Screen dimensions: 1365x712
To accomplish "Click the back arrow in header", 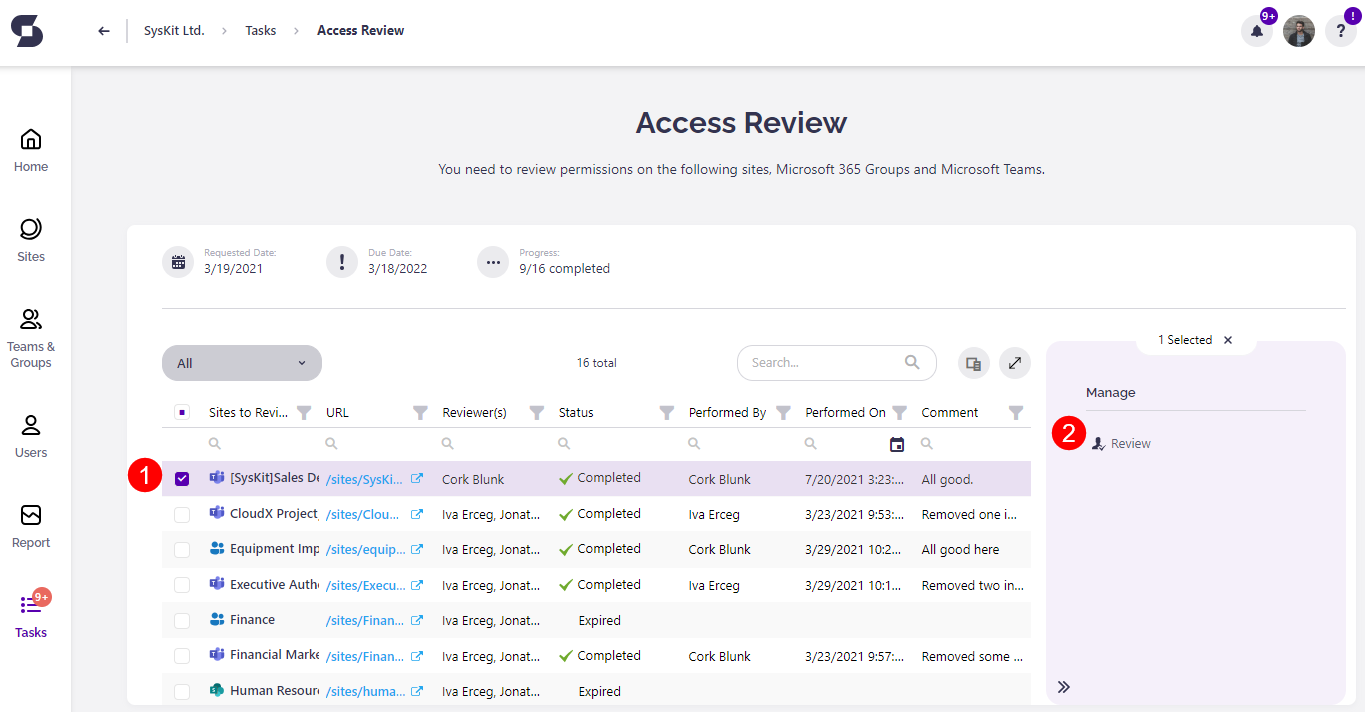I will click(x=104, y=31).
